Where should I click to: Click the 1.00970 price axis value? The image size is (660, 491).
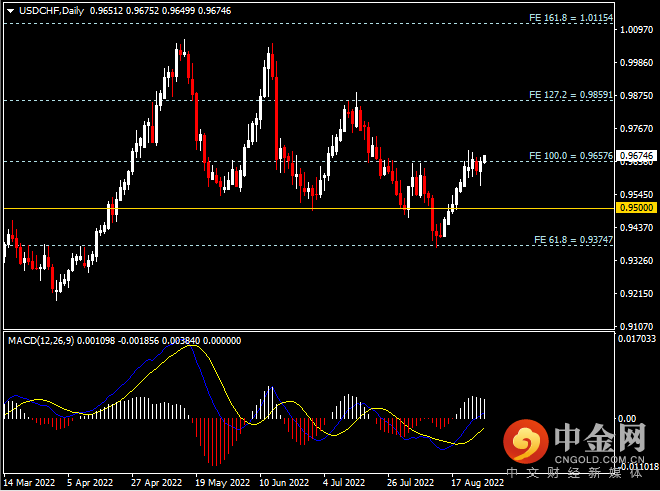(636, 29)
